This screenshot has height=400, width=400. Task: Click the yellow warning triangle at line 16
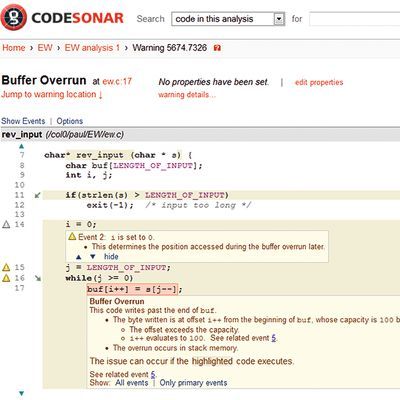tap(6, 278)
